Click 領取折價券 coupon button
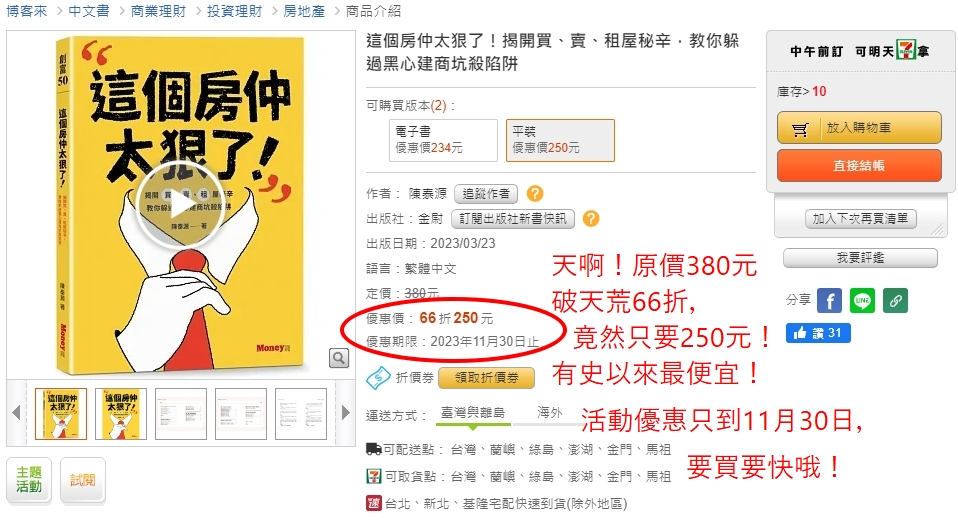 point(486,378)
